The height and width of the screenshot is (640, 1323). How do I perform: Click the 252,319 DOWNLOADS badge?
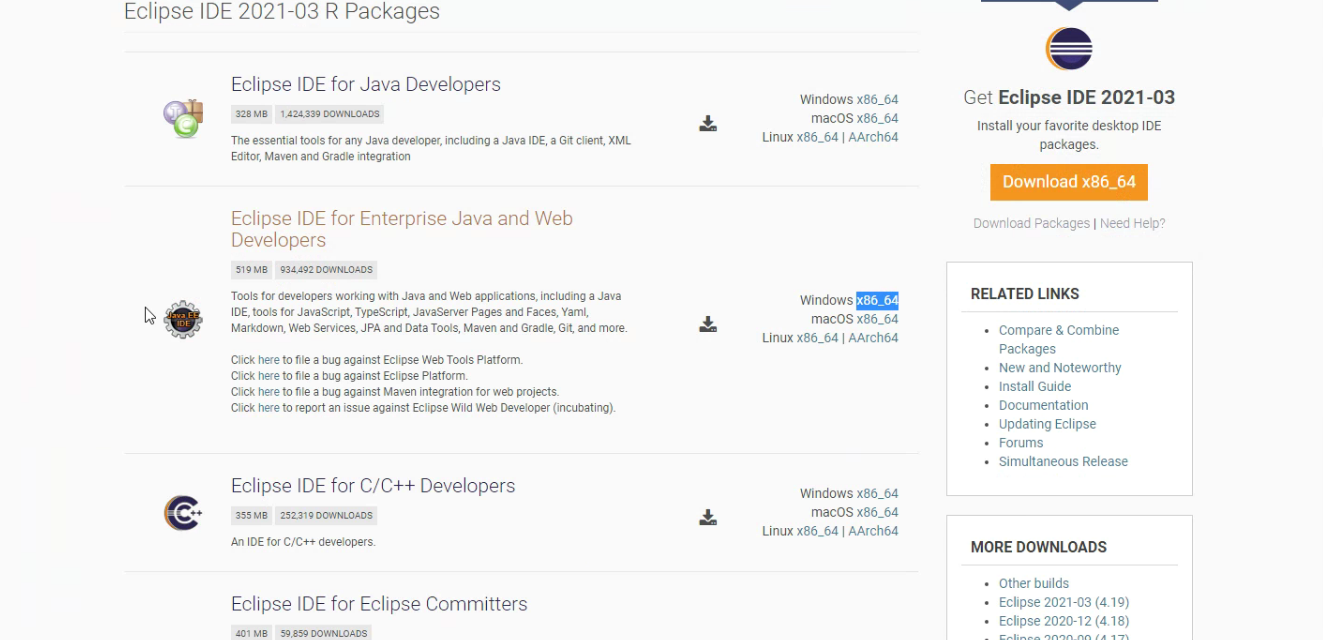click(x=326, y=516)
